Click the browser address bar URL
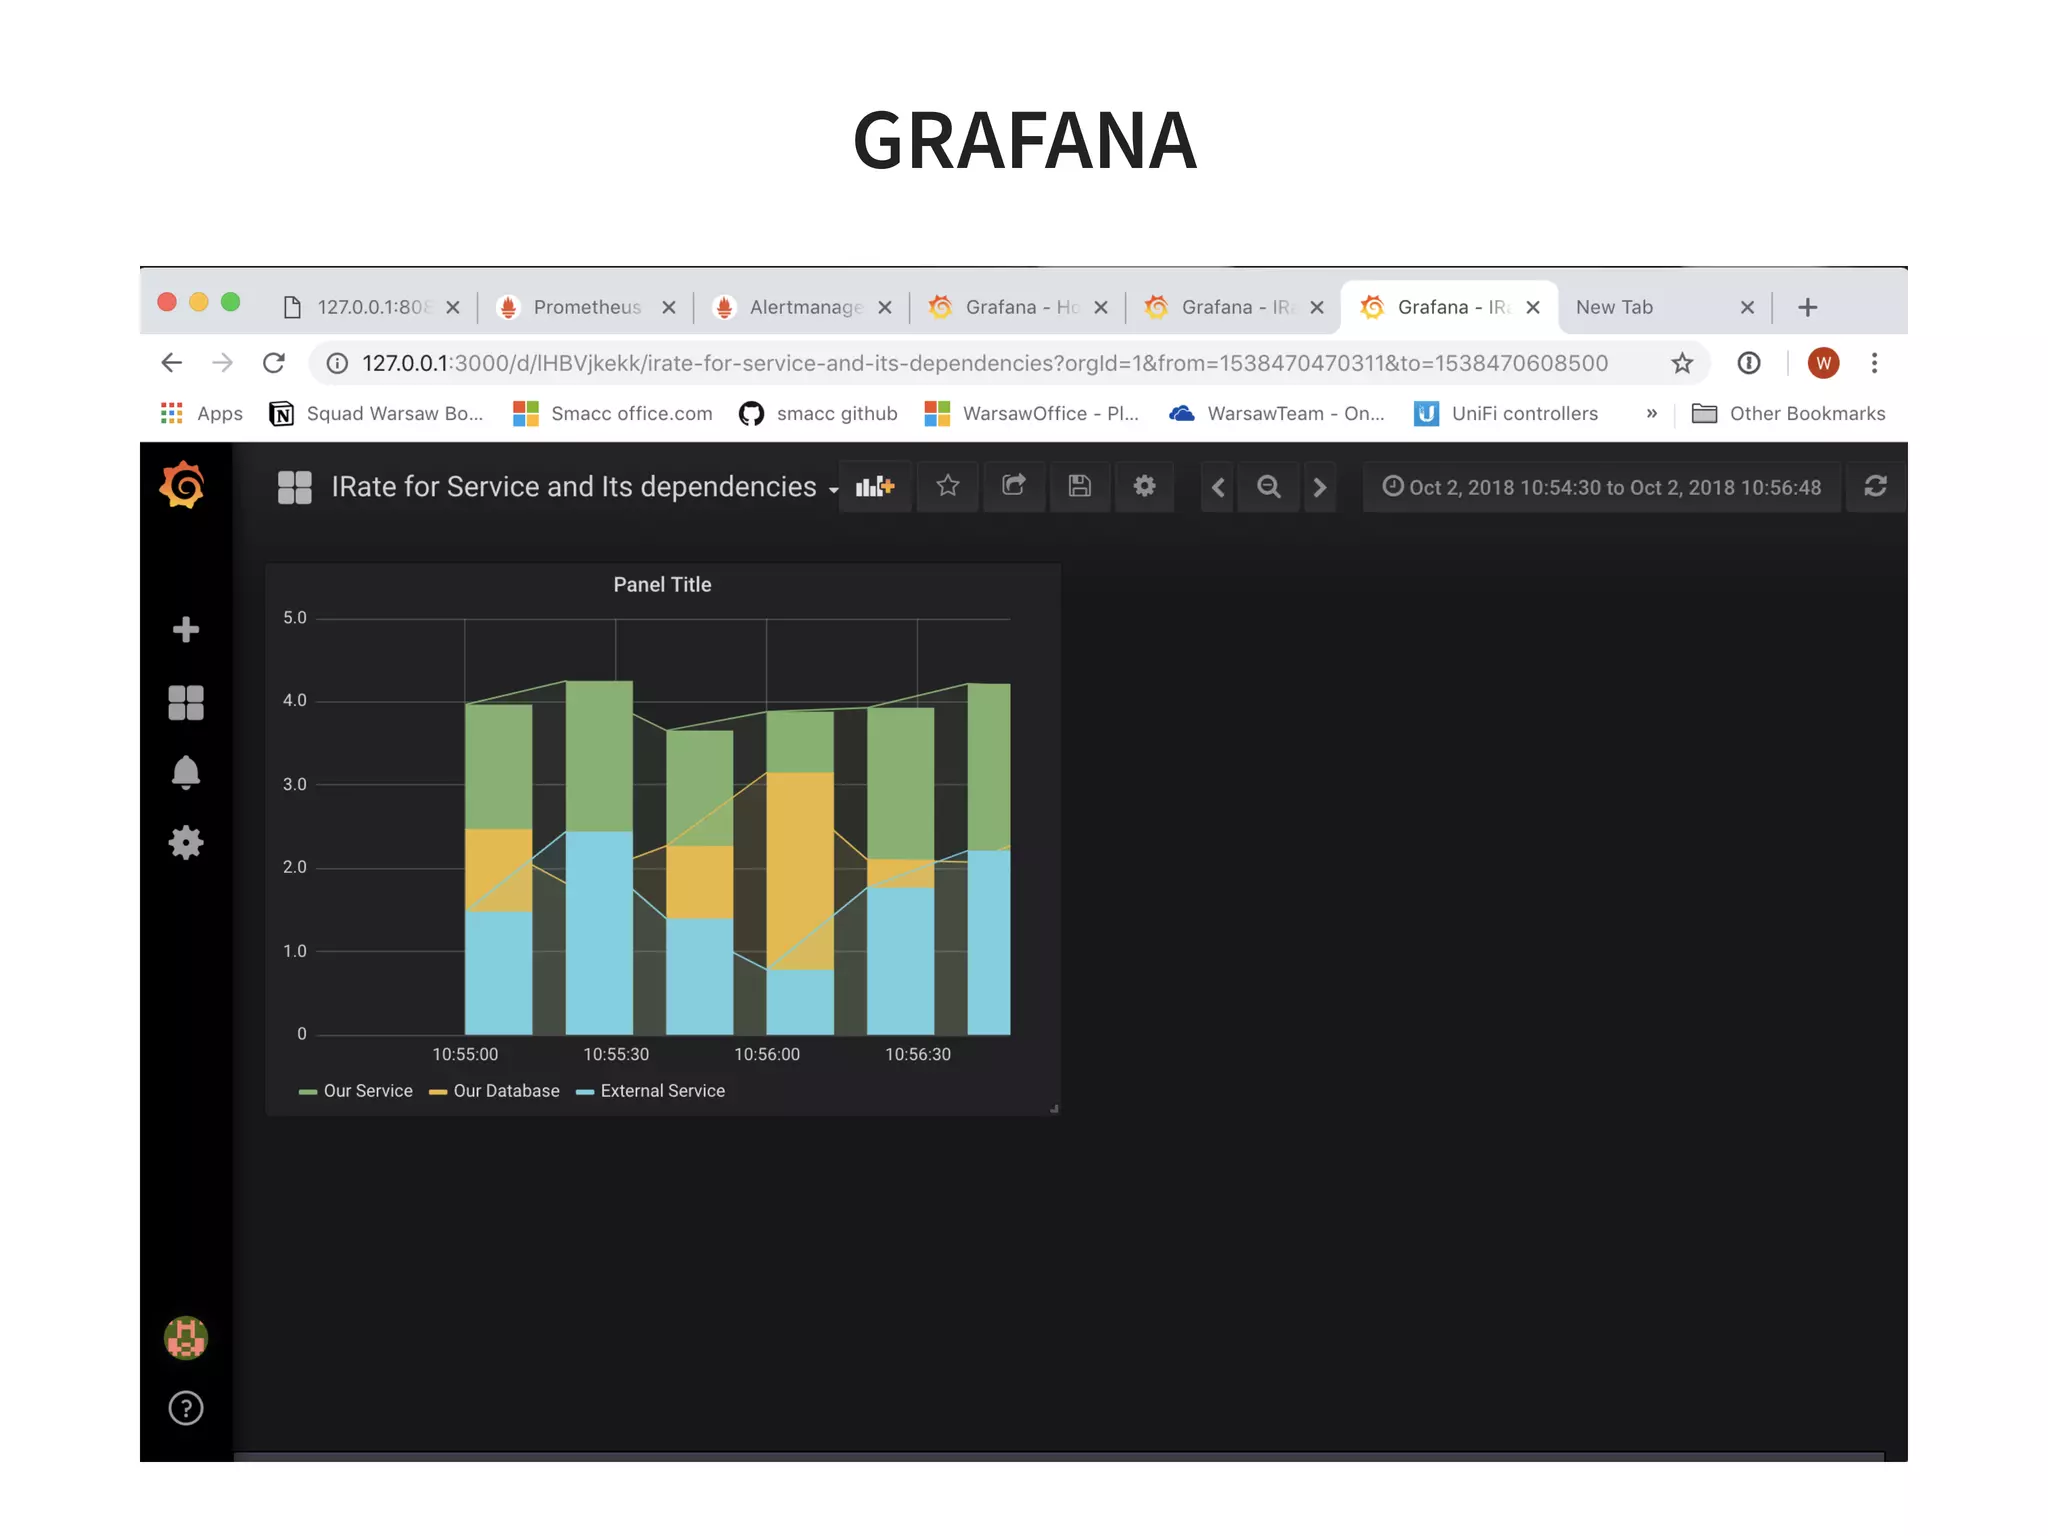This screenshot has width=2048, height=1536. pos(984,363)
